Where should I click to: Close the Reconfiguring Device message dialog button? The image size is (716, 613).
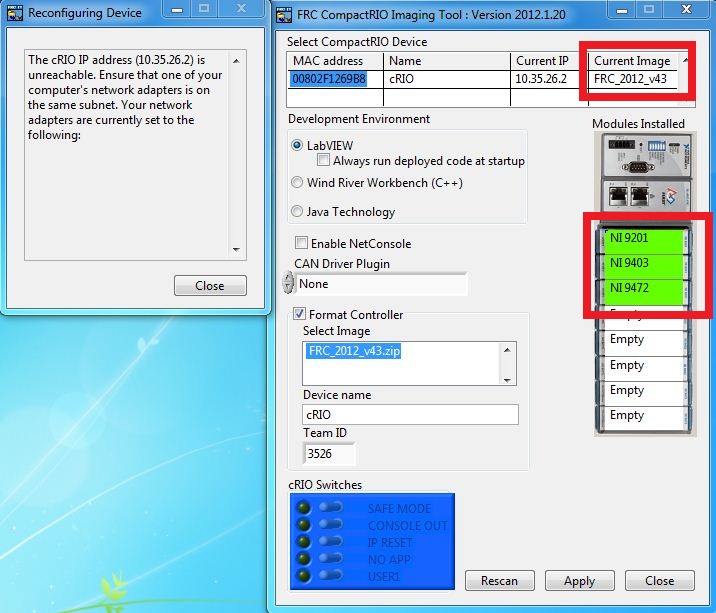tap(210, 285)
